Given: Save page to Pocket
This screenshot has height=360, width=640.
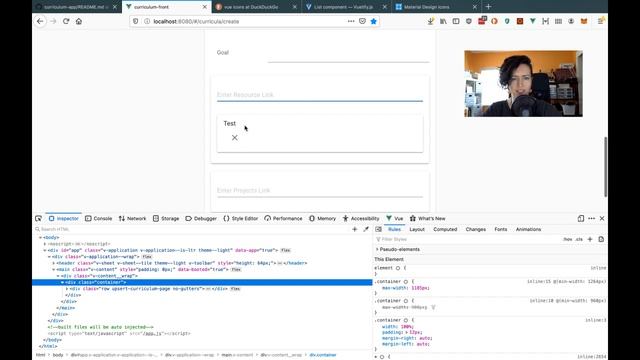Looking at the screenshot, I should point(362,21).
